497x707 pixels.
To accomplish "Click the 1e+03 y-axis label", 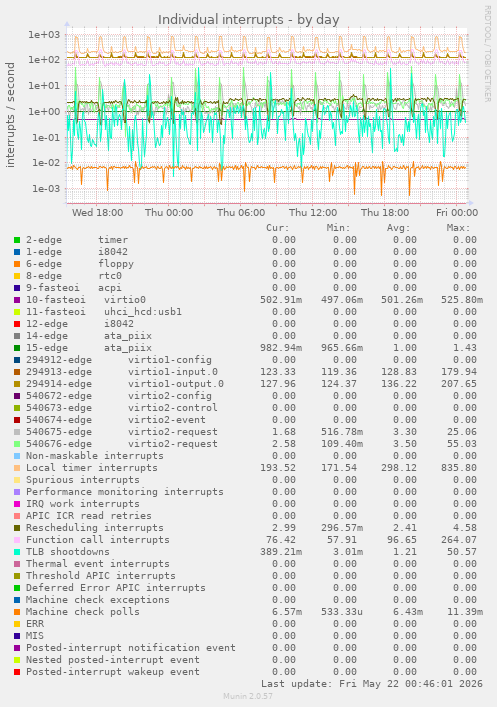I will coord(44,34).
